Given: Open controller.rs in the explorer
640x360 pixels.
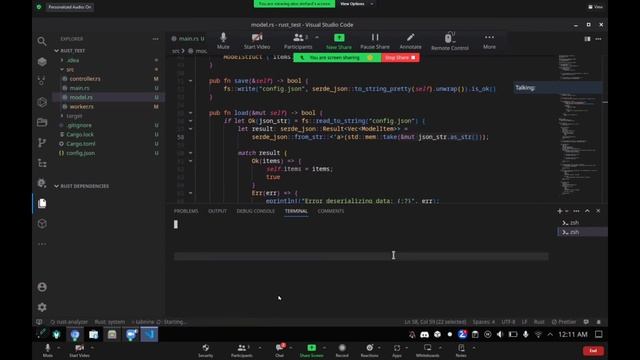Looking at the screenshot, I should tap(85, 79).
